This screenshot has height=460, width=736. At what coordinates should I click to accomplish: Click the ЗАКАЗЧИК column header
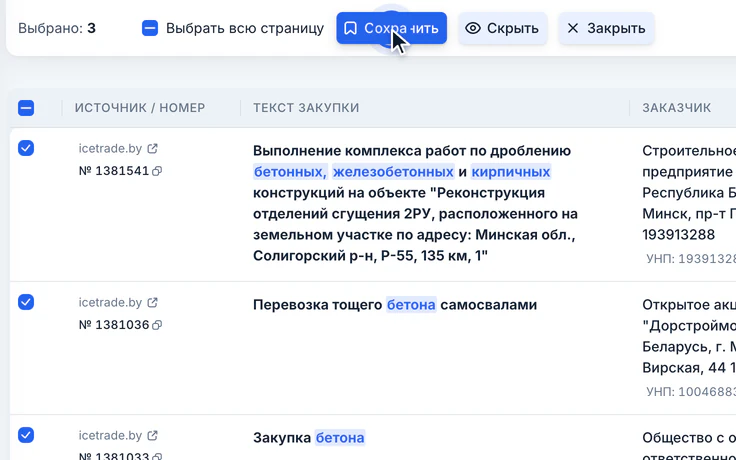click(x=676, y=108)
